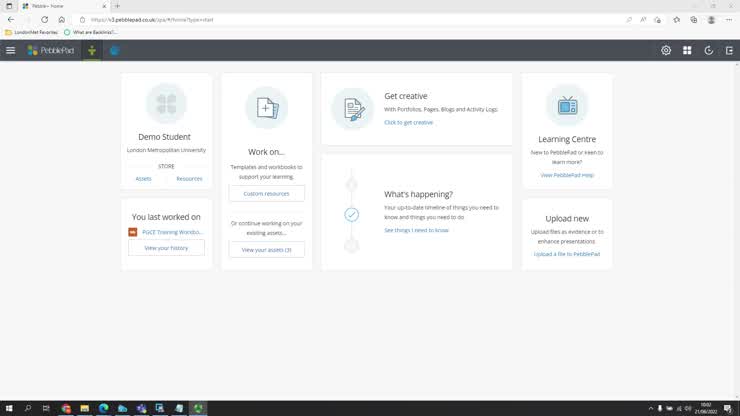Image resolution: width=740 pixels, height=416 pixels.
Task: Click the Upload new heading
Action: click(x=567, y=219)
